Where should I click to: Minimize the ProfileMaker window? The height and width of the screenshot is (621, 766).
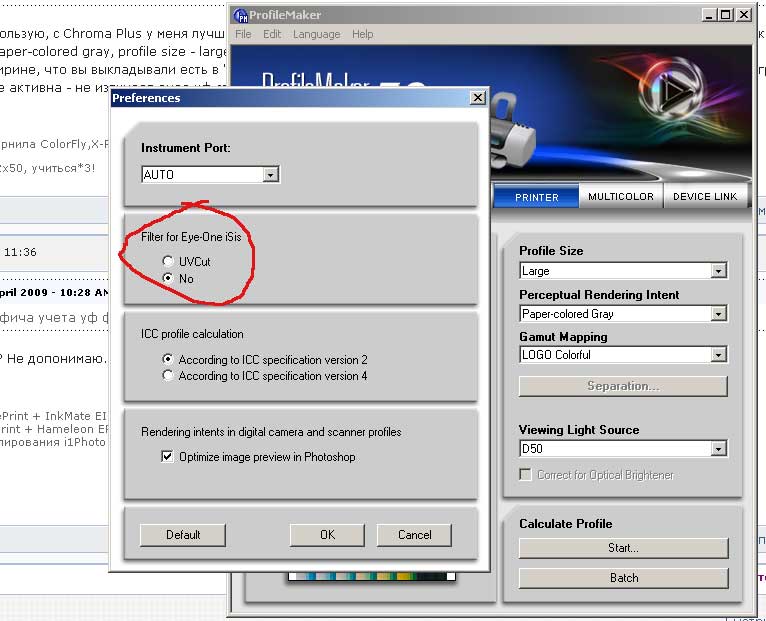709,15
